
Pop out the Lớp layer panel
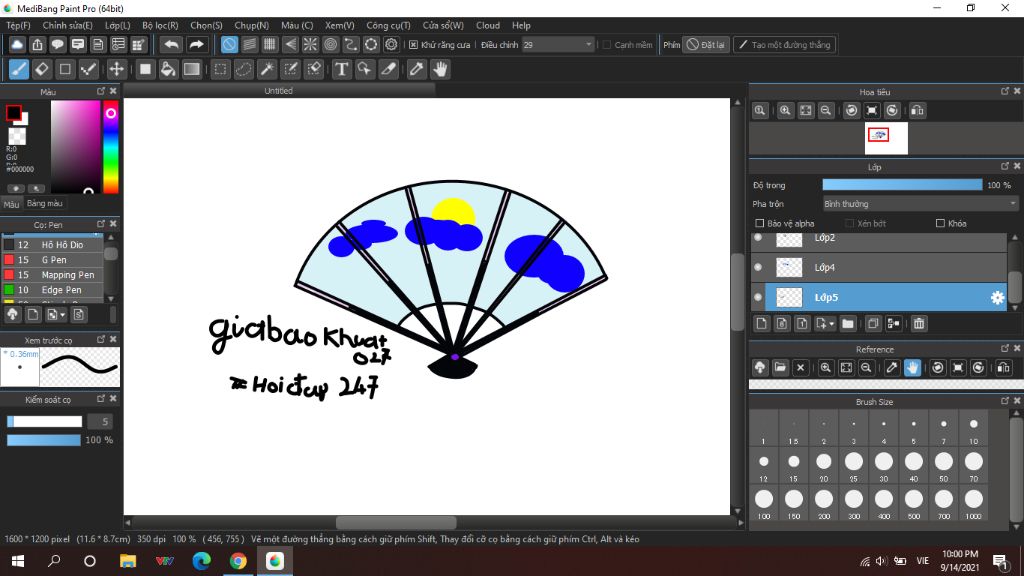tap(1004, 167)
